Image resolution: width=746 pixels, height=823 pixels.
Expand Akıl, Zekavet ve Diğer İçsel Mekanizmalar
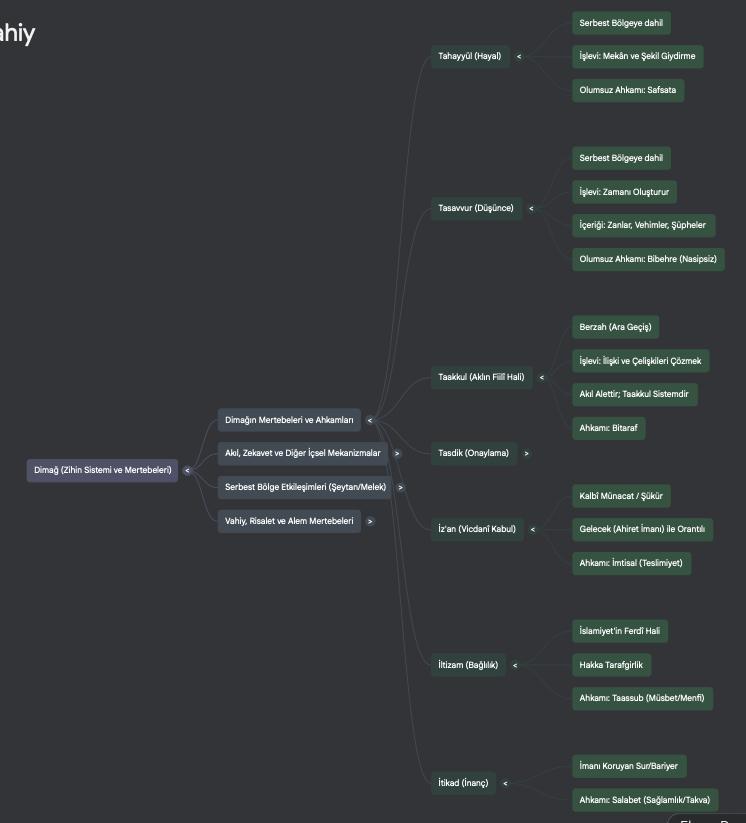point(397,453)
